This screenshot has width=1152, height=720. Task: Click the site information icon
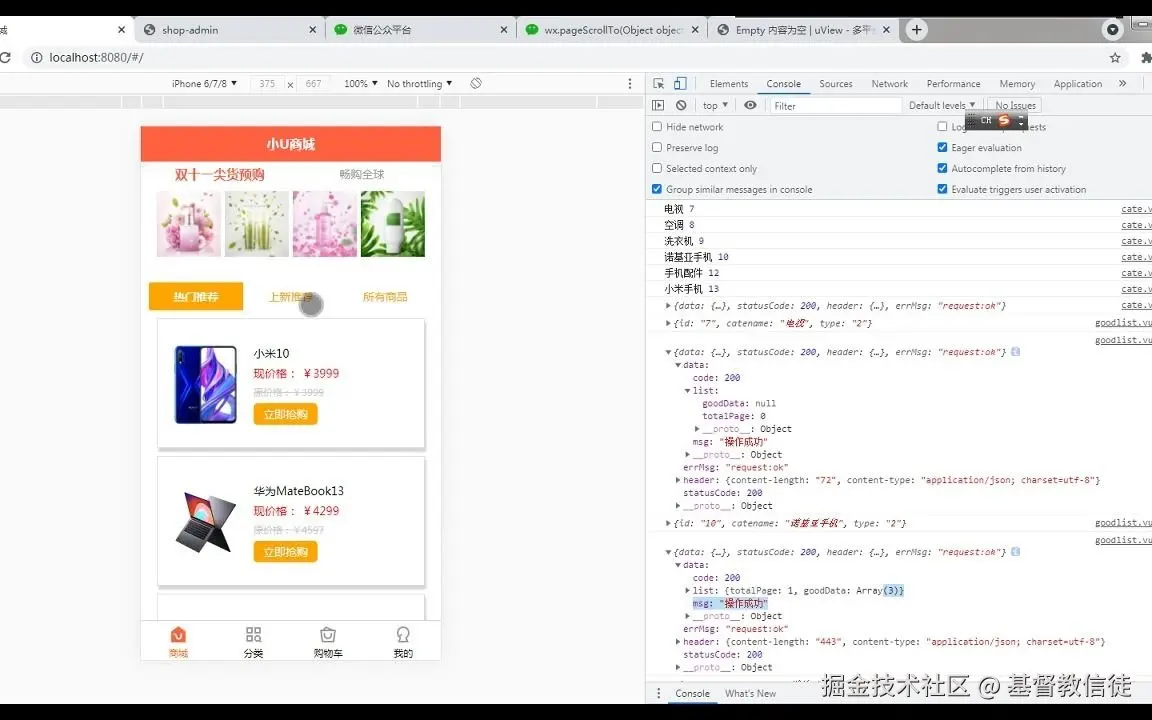click(x=36, y=57)
